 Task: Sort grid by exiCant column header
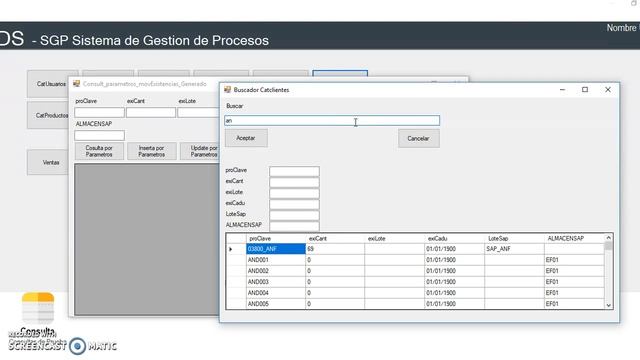(x=335, y=238)
